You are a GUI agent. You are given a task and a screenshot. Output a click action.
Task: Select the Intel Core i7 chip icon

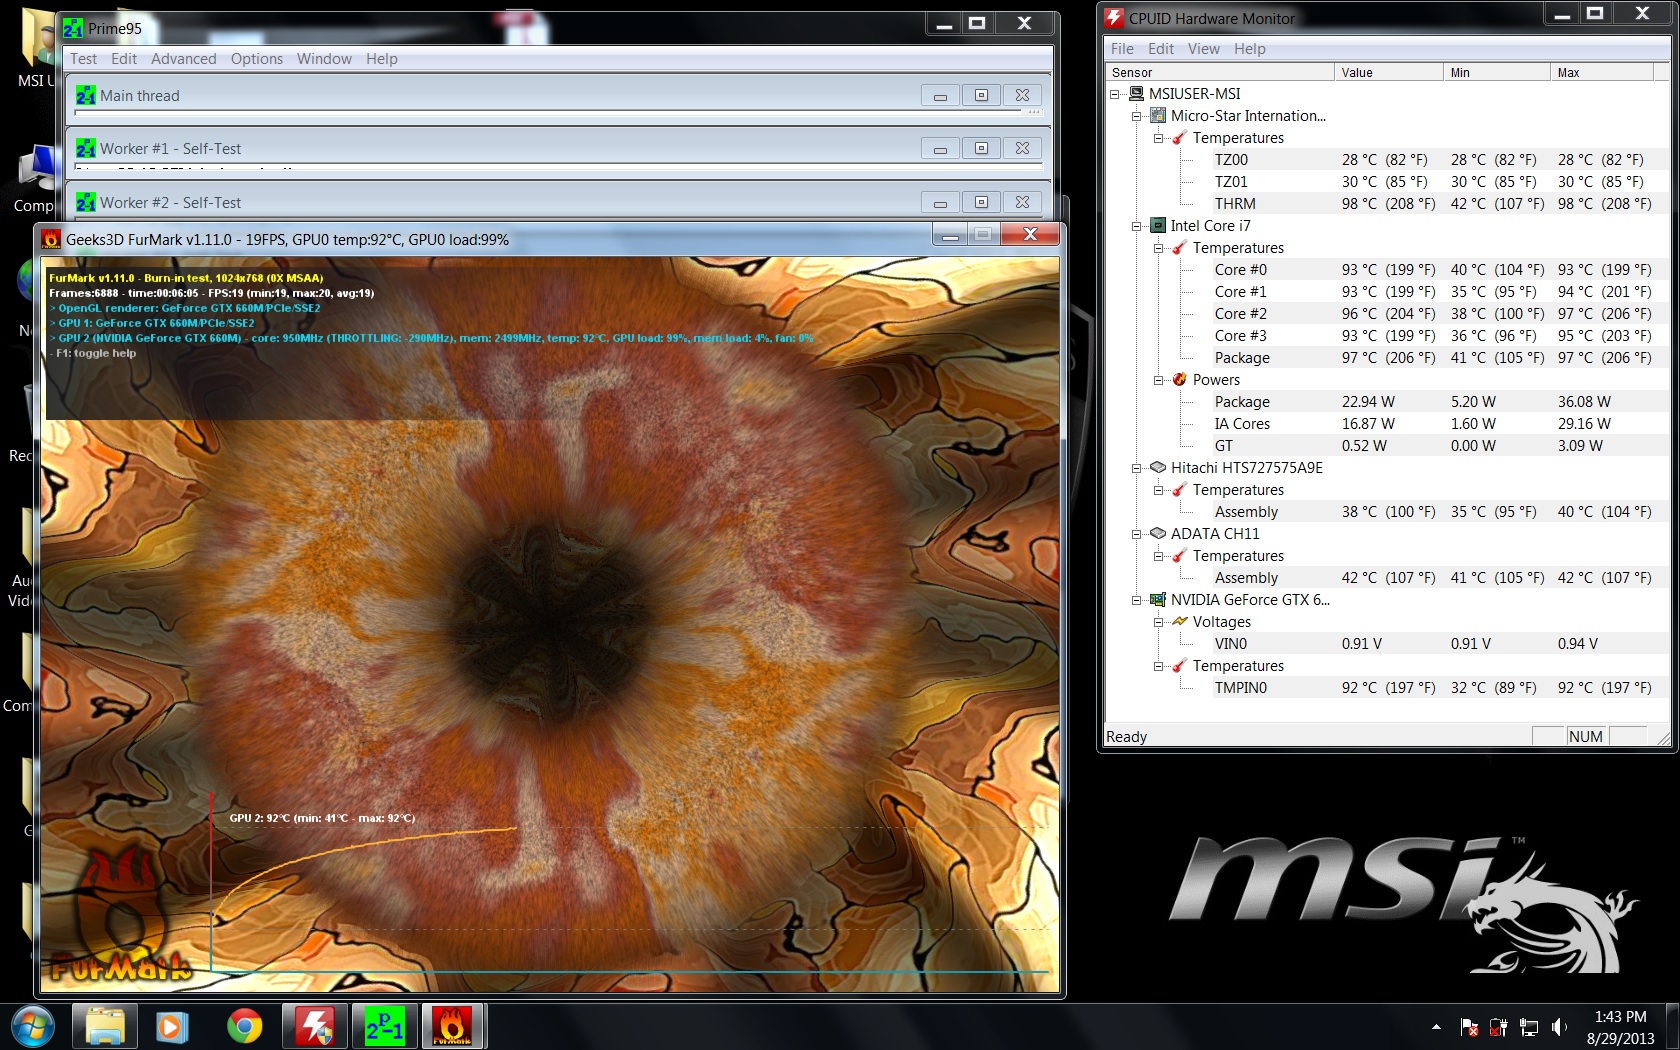point(1158,225)
